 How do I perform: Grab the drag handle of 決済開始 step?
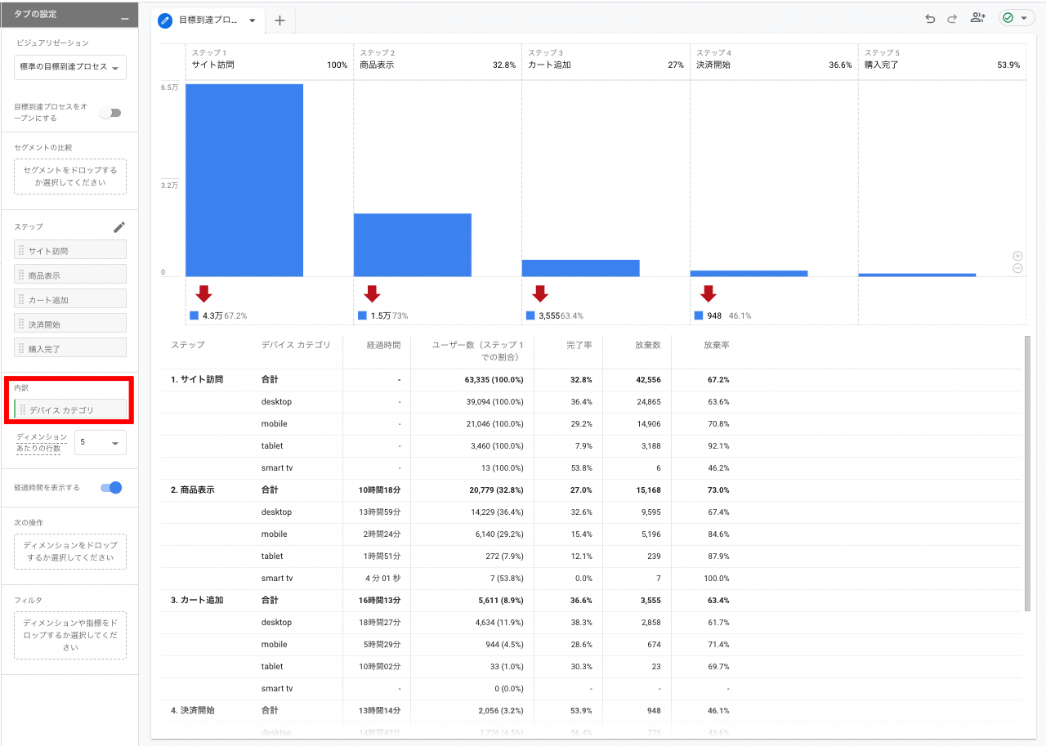(x=21, y=324)
